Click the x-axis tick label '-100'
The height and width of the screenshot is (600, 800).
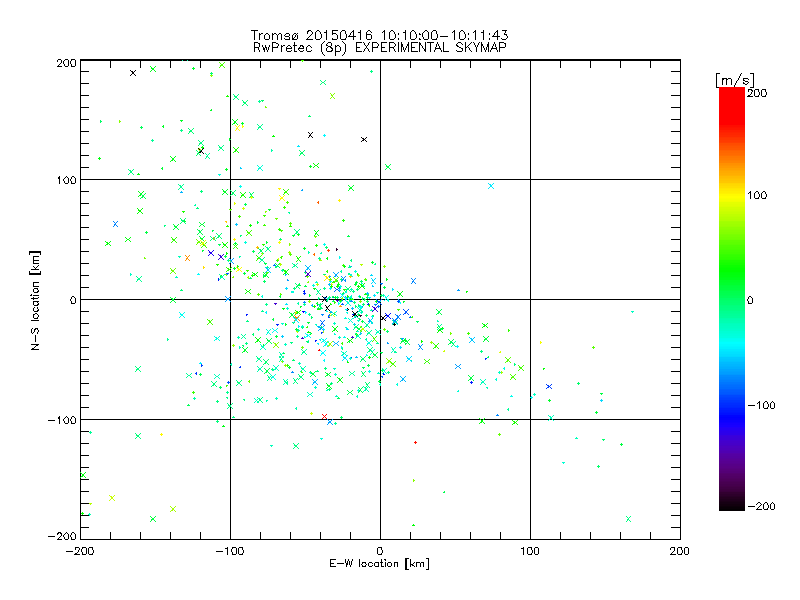click(230, 551)
